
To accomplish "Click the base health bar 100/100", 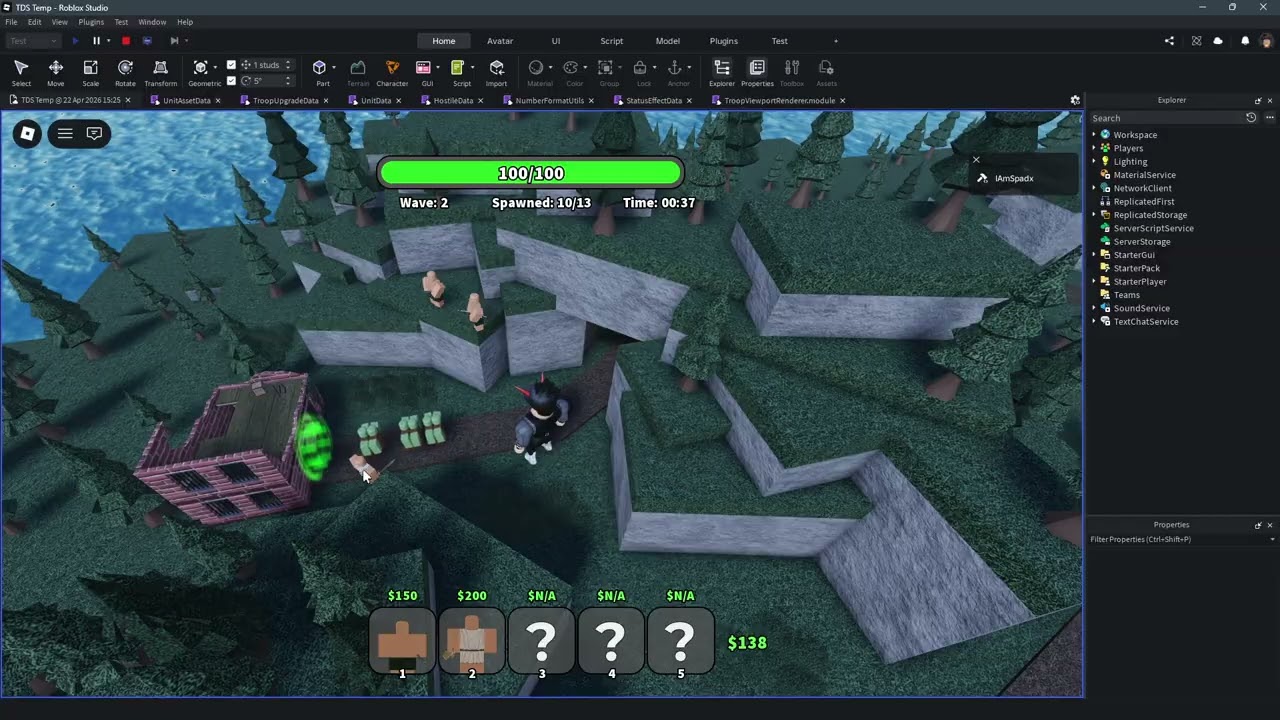I will [531, 173].
